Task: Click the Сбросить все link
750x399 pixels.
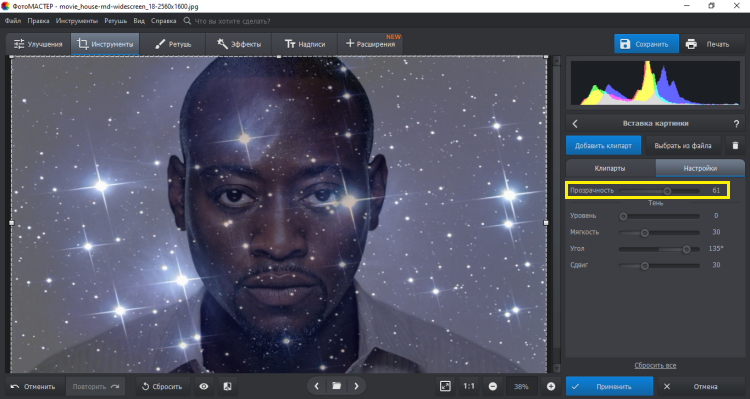Action: coord(655,366)
